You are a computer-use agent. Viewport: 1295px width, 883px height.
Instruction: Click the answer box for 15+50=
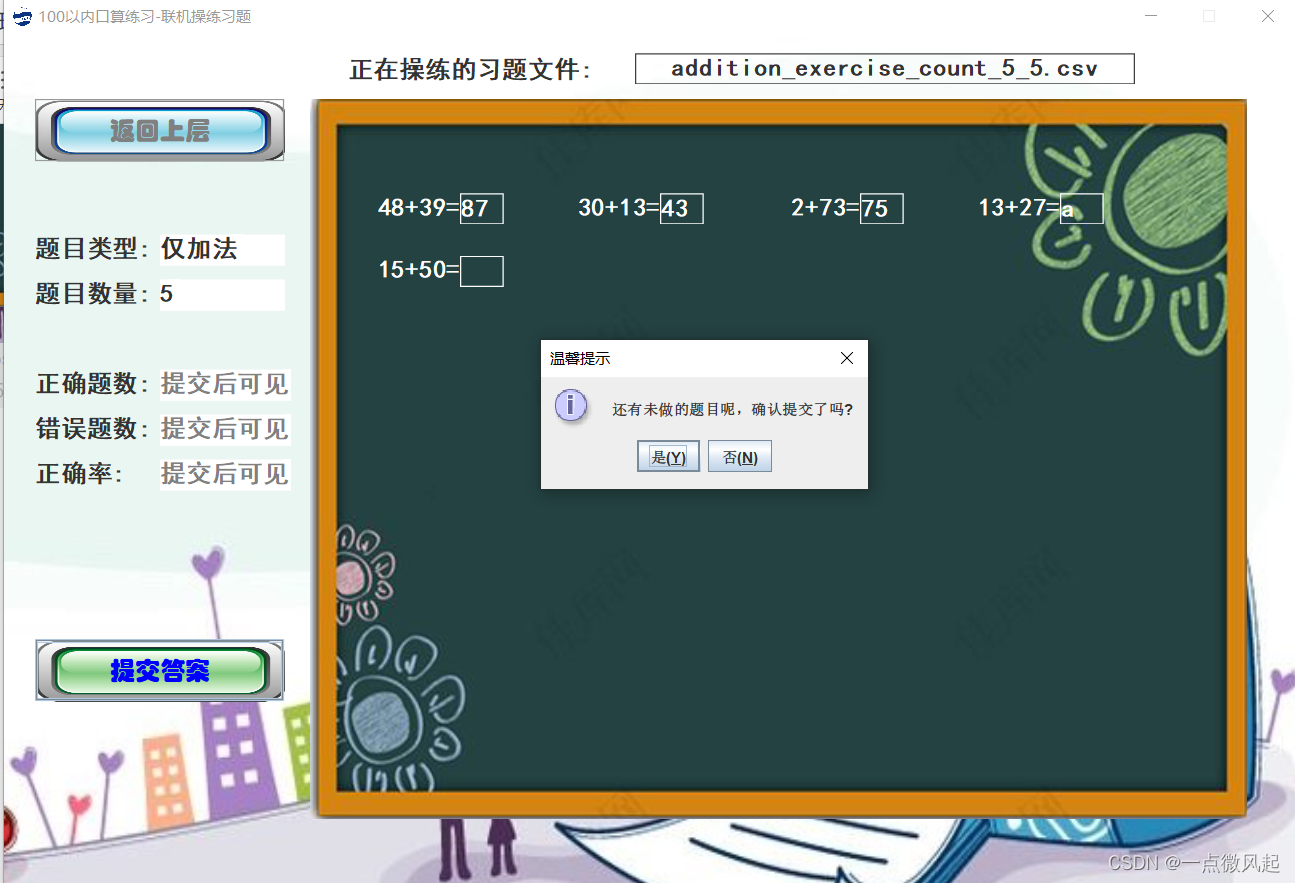481,270
